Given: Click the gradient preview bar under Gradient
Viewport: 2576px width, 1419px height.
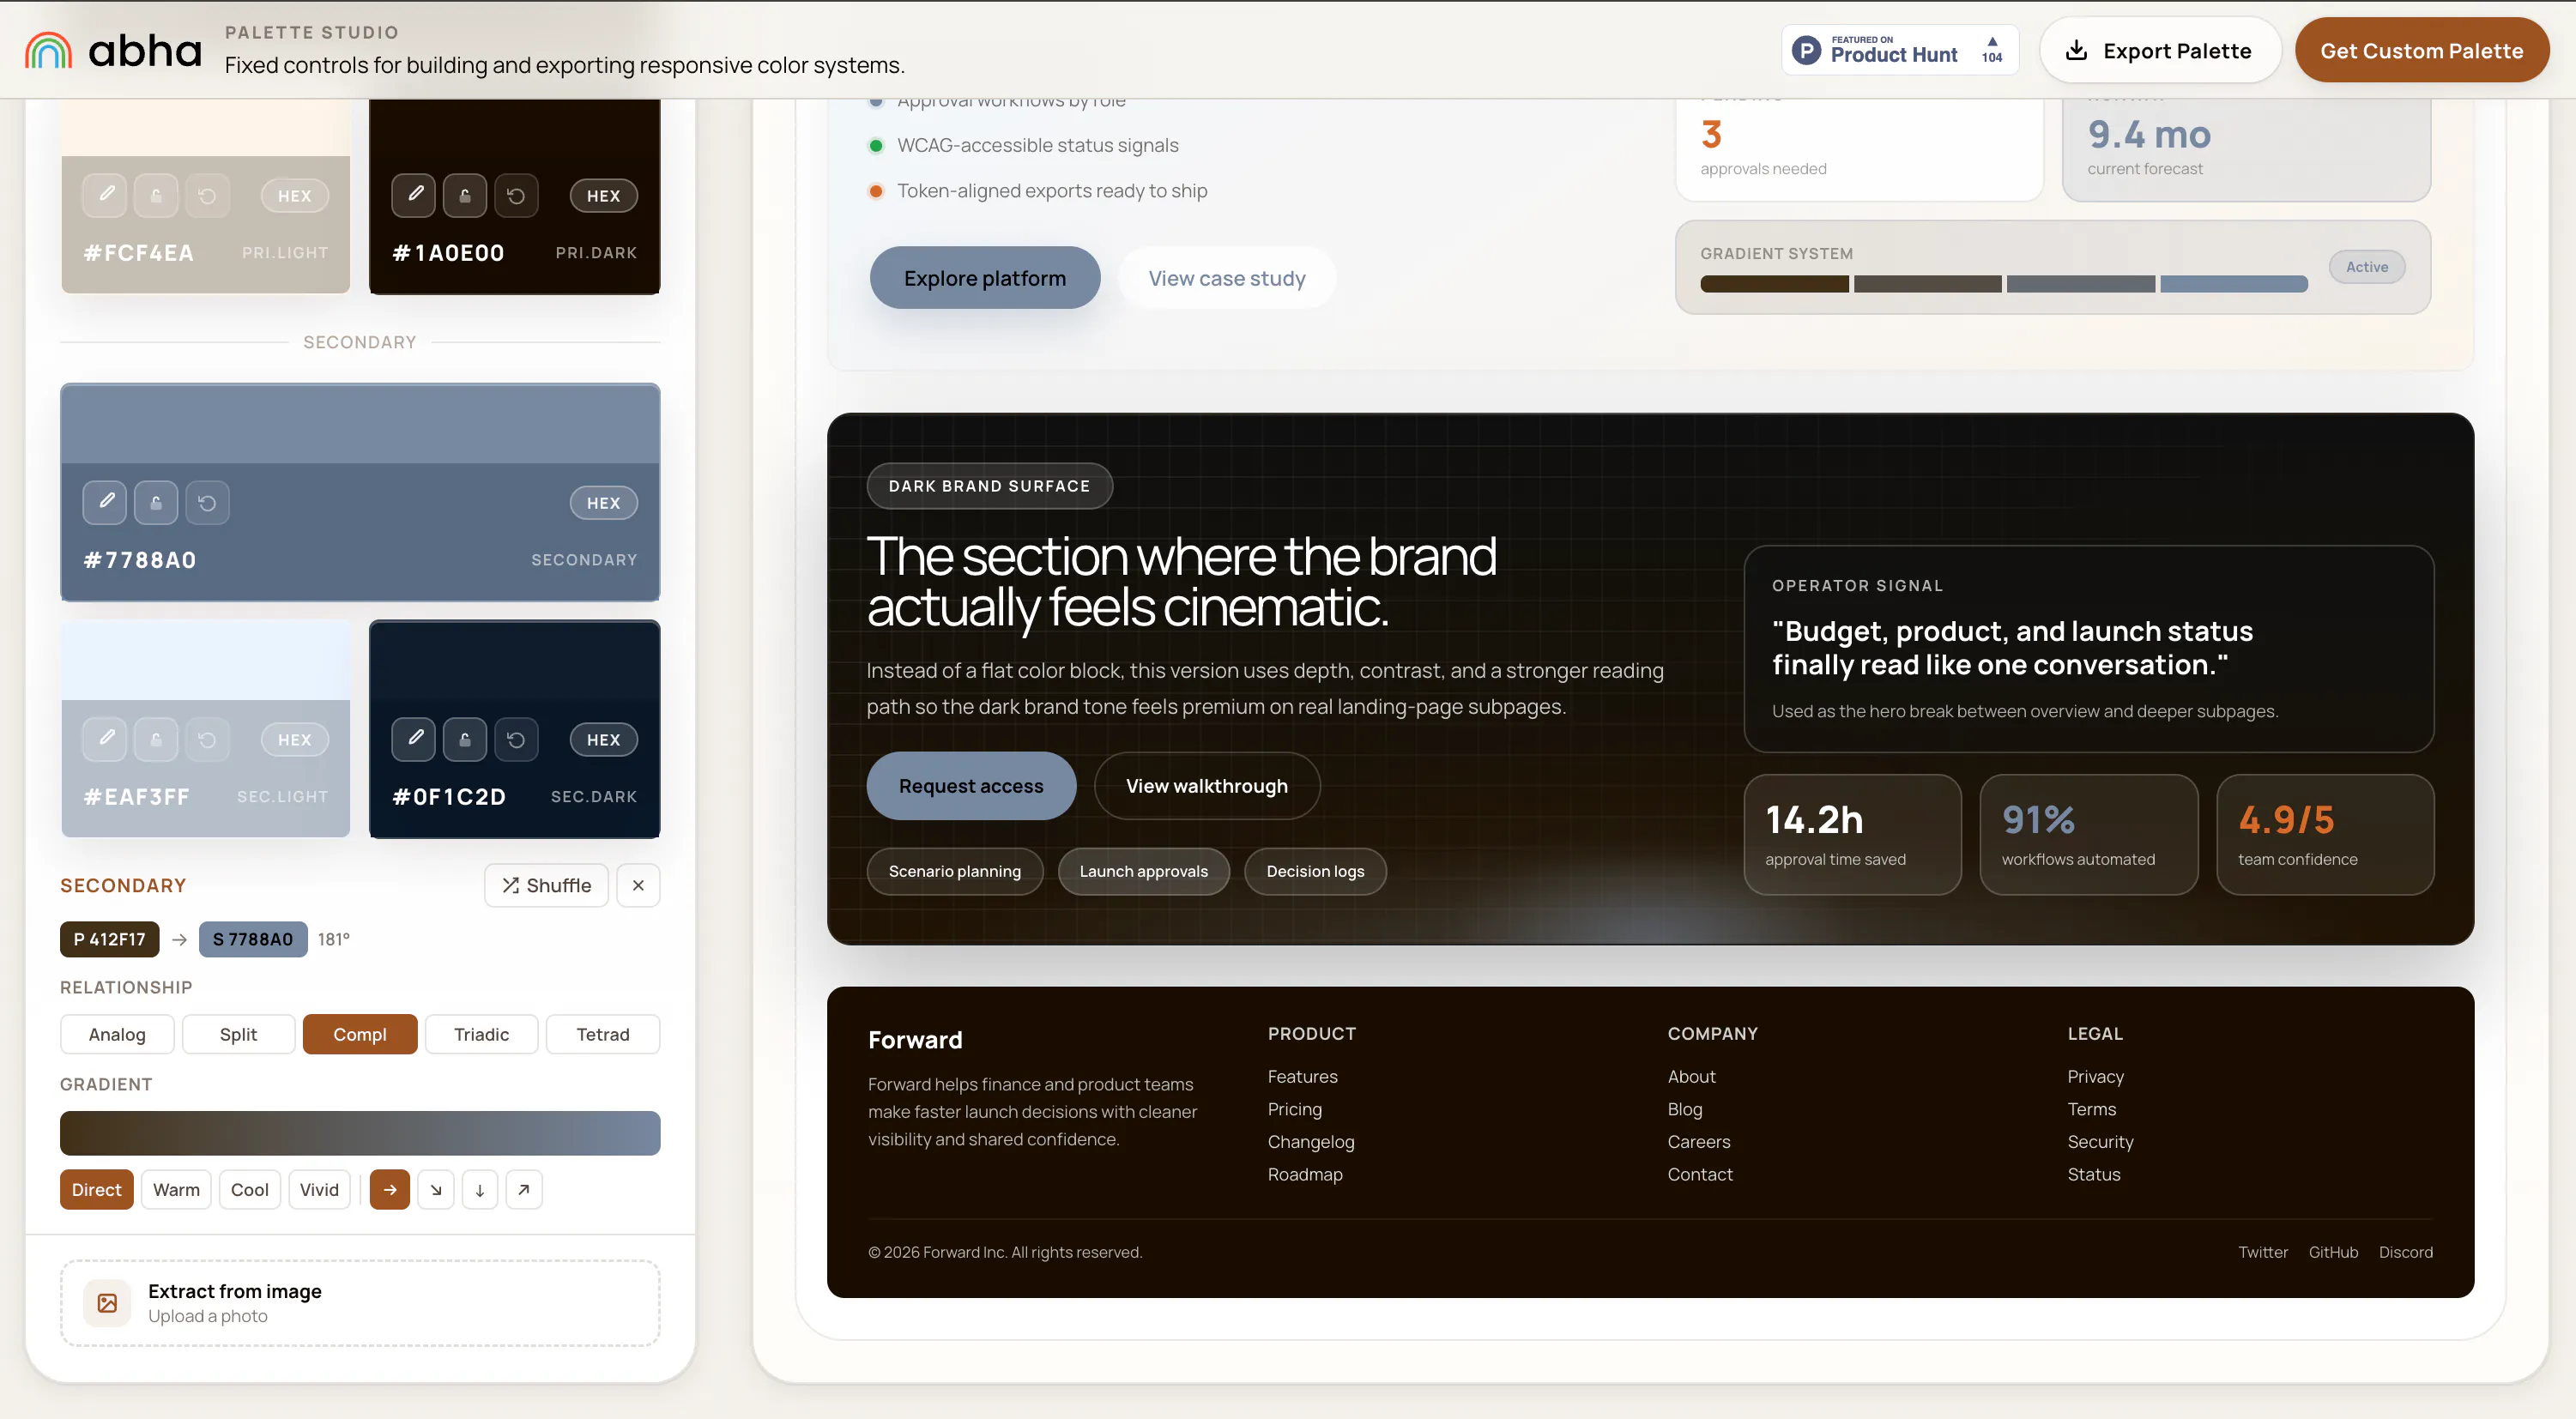Looking at the screenshot, I should click(360, 1133).
